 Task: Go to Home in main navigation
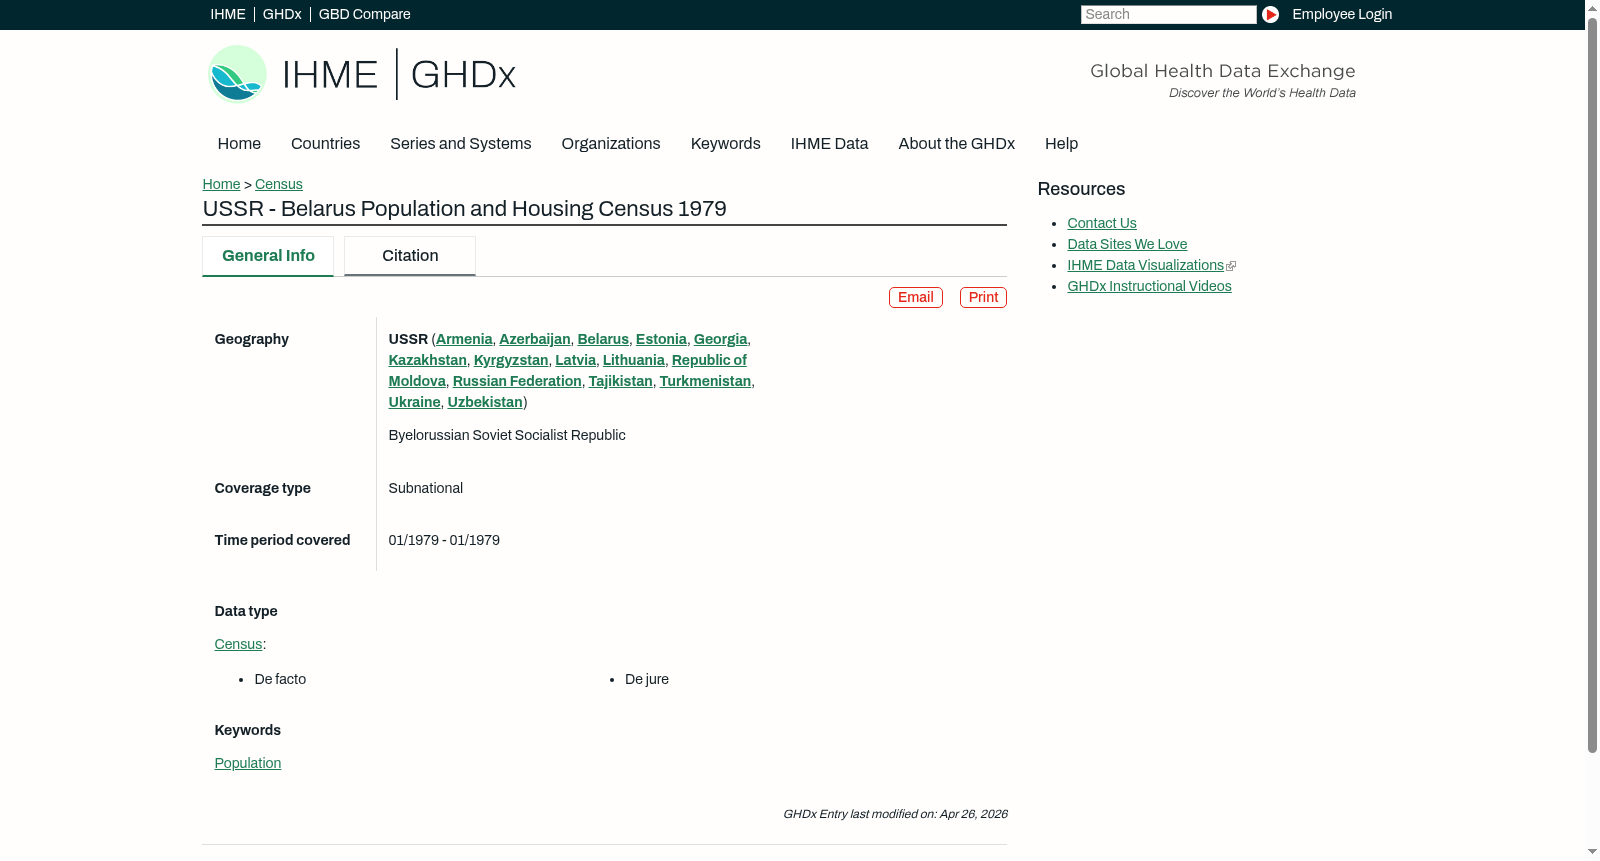pyautogui.click(x=239, y=144)
